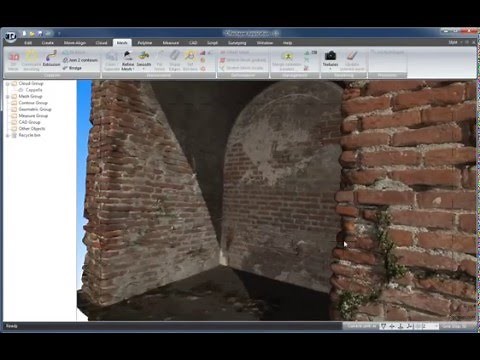The image size is (480, 360).
Task: Click the Refine Mesh tool
Action: (128, 61)
